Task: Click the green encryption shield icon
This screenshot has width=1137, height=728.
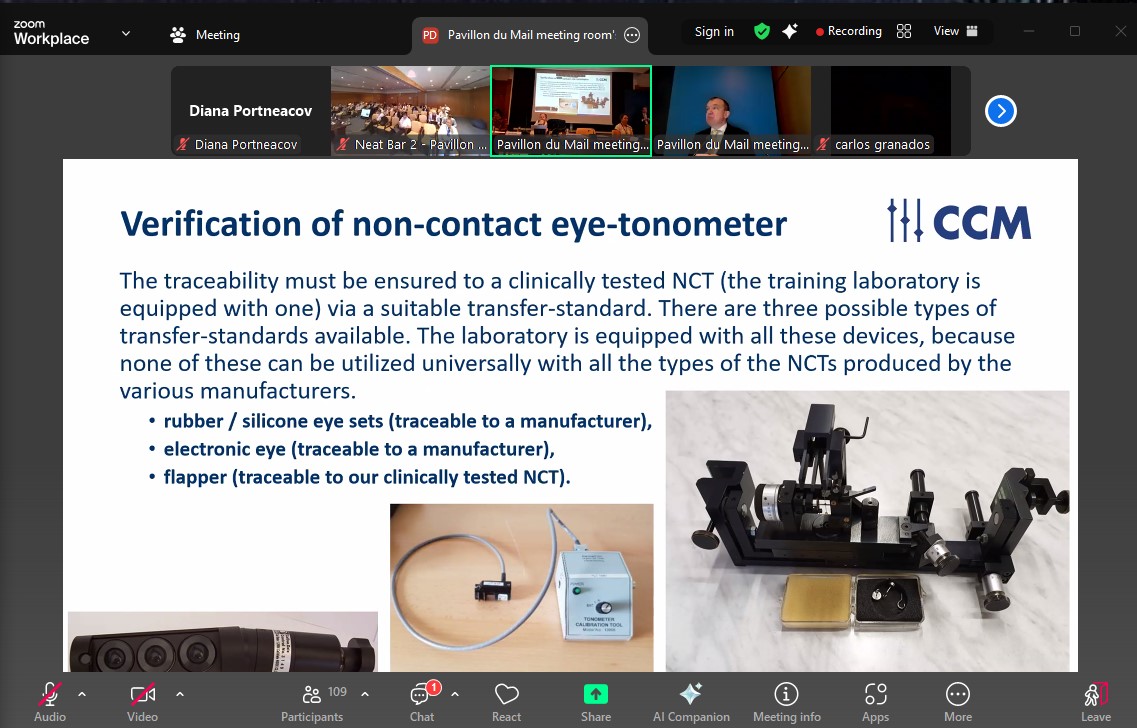Action: click(762, 32)
